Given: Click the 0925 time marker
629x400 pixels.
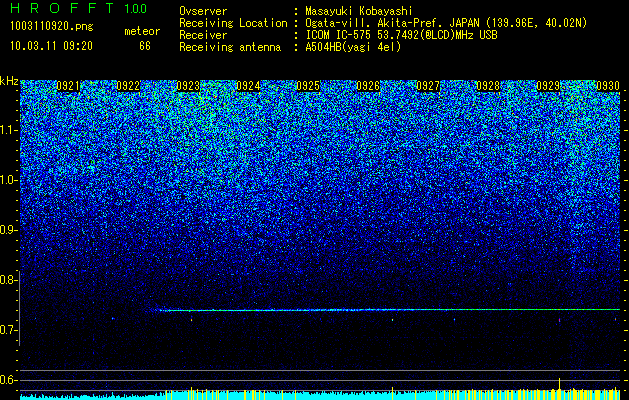Looking at the screenshot, I should point(308,86).
